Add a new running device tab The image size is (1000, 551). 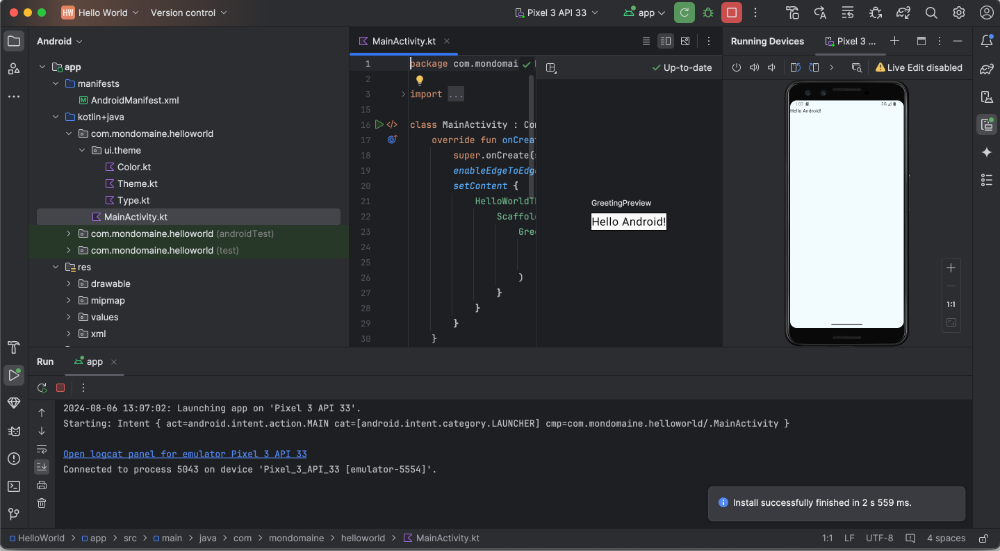(x=894, y=41)
